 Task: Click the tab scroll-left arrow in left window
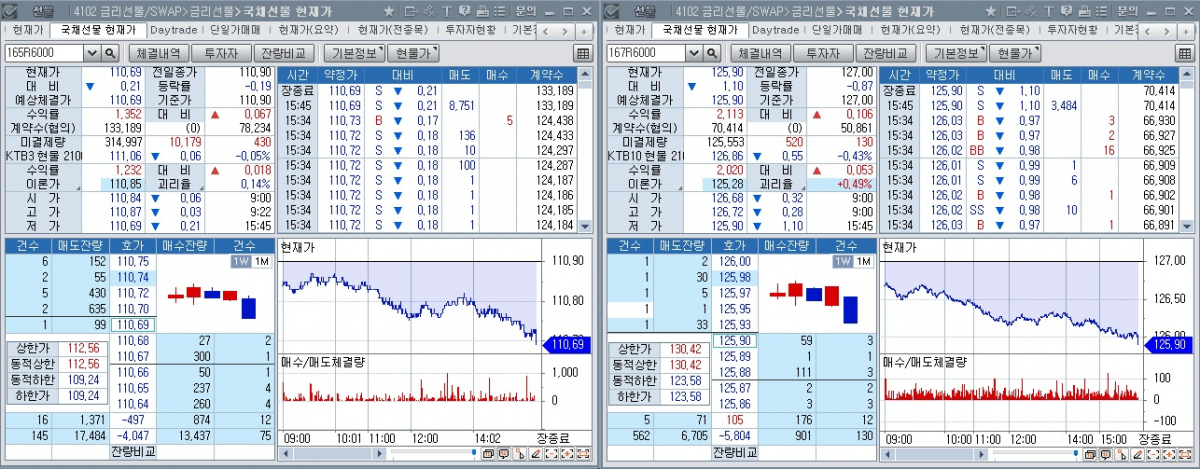click(545, 31)
